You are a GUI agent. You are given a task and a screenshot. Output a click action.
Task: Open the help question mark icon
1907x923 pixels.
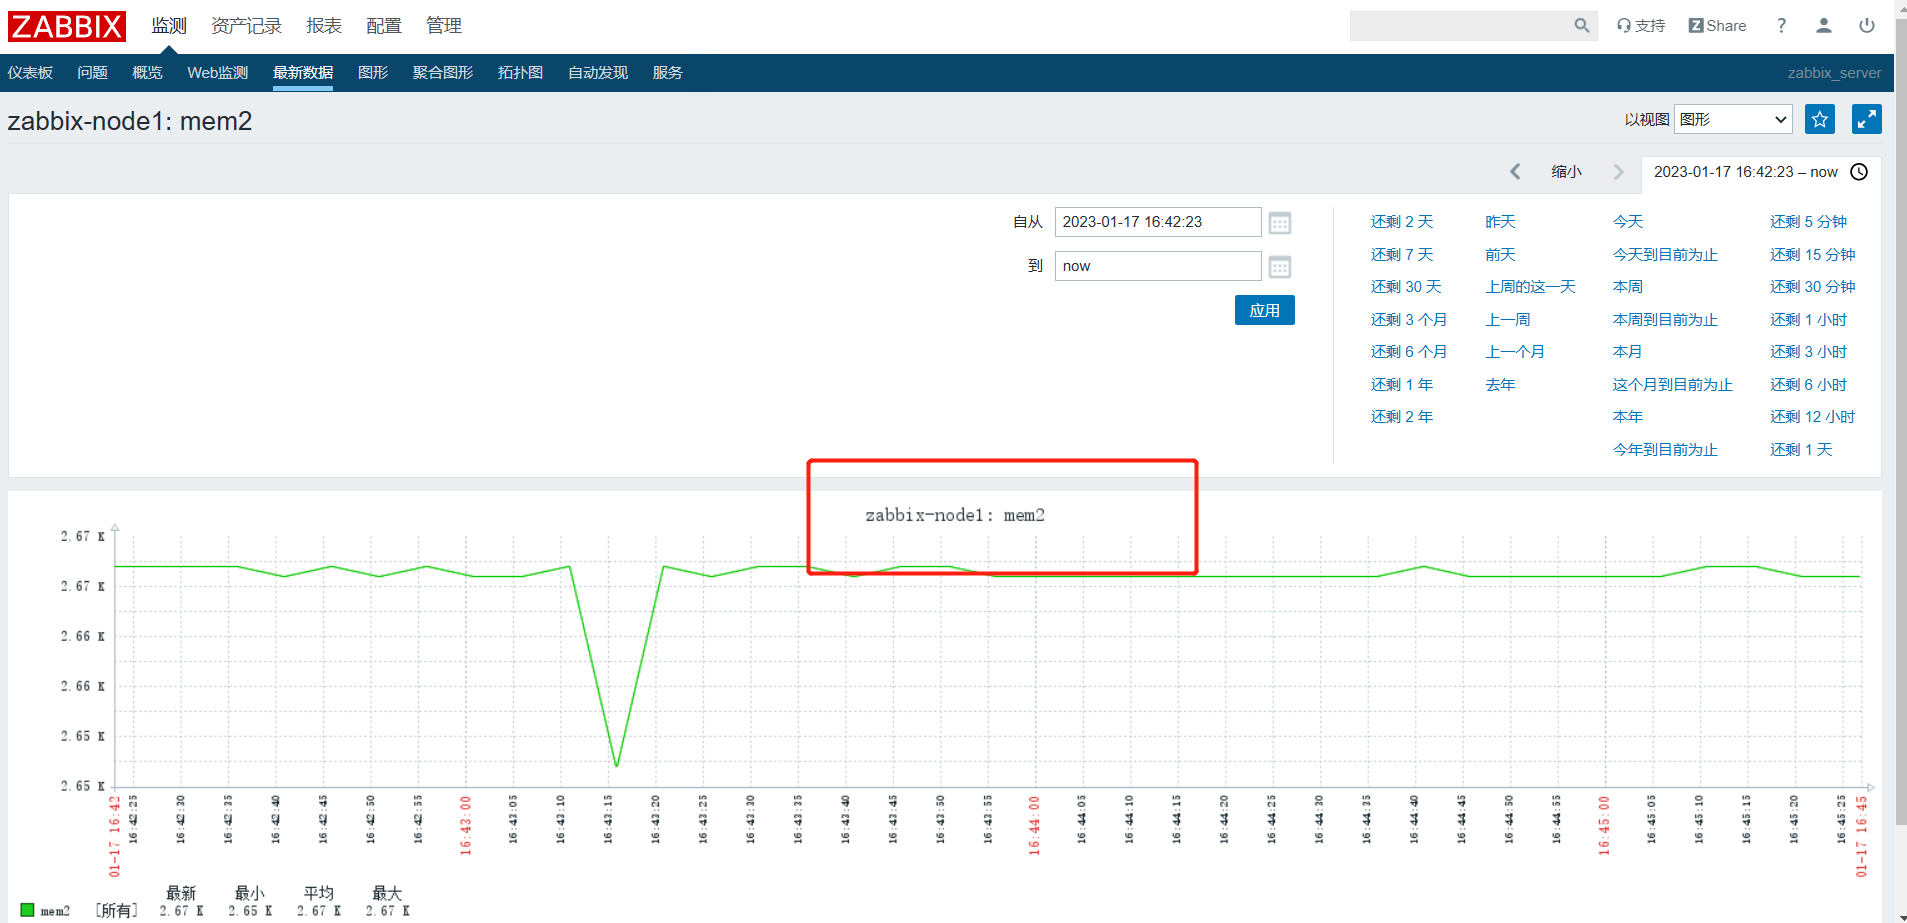coord(1781,26)
